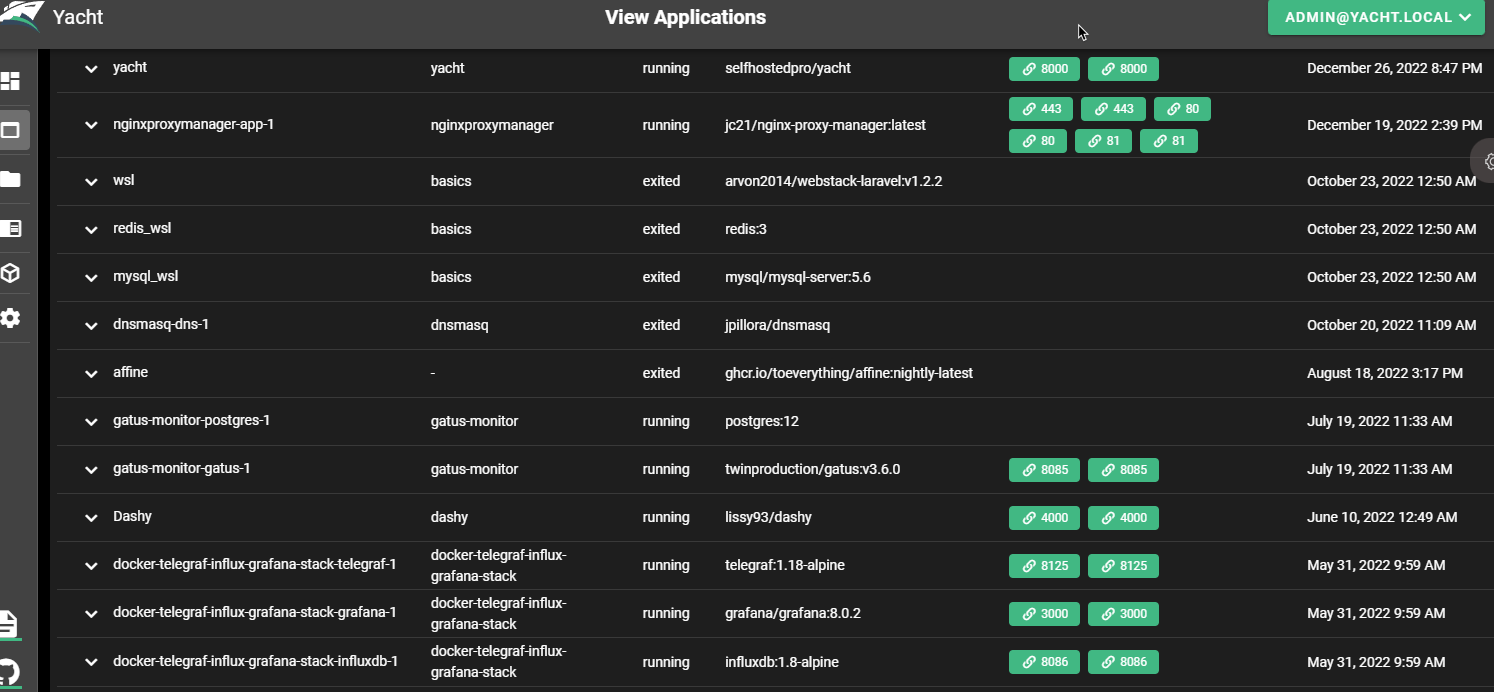1494x692 pixels.
Task: Select the Dashy application name
Action: (x=132, y=517)
